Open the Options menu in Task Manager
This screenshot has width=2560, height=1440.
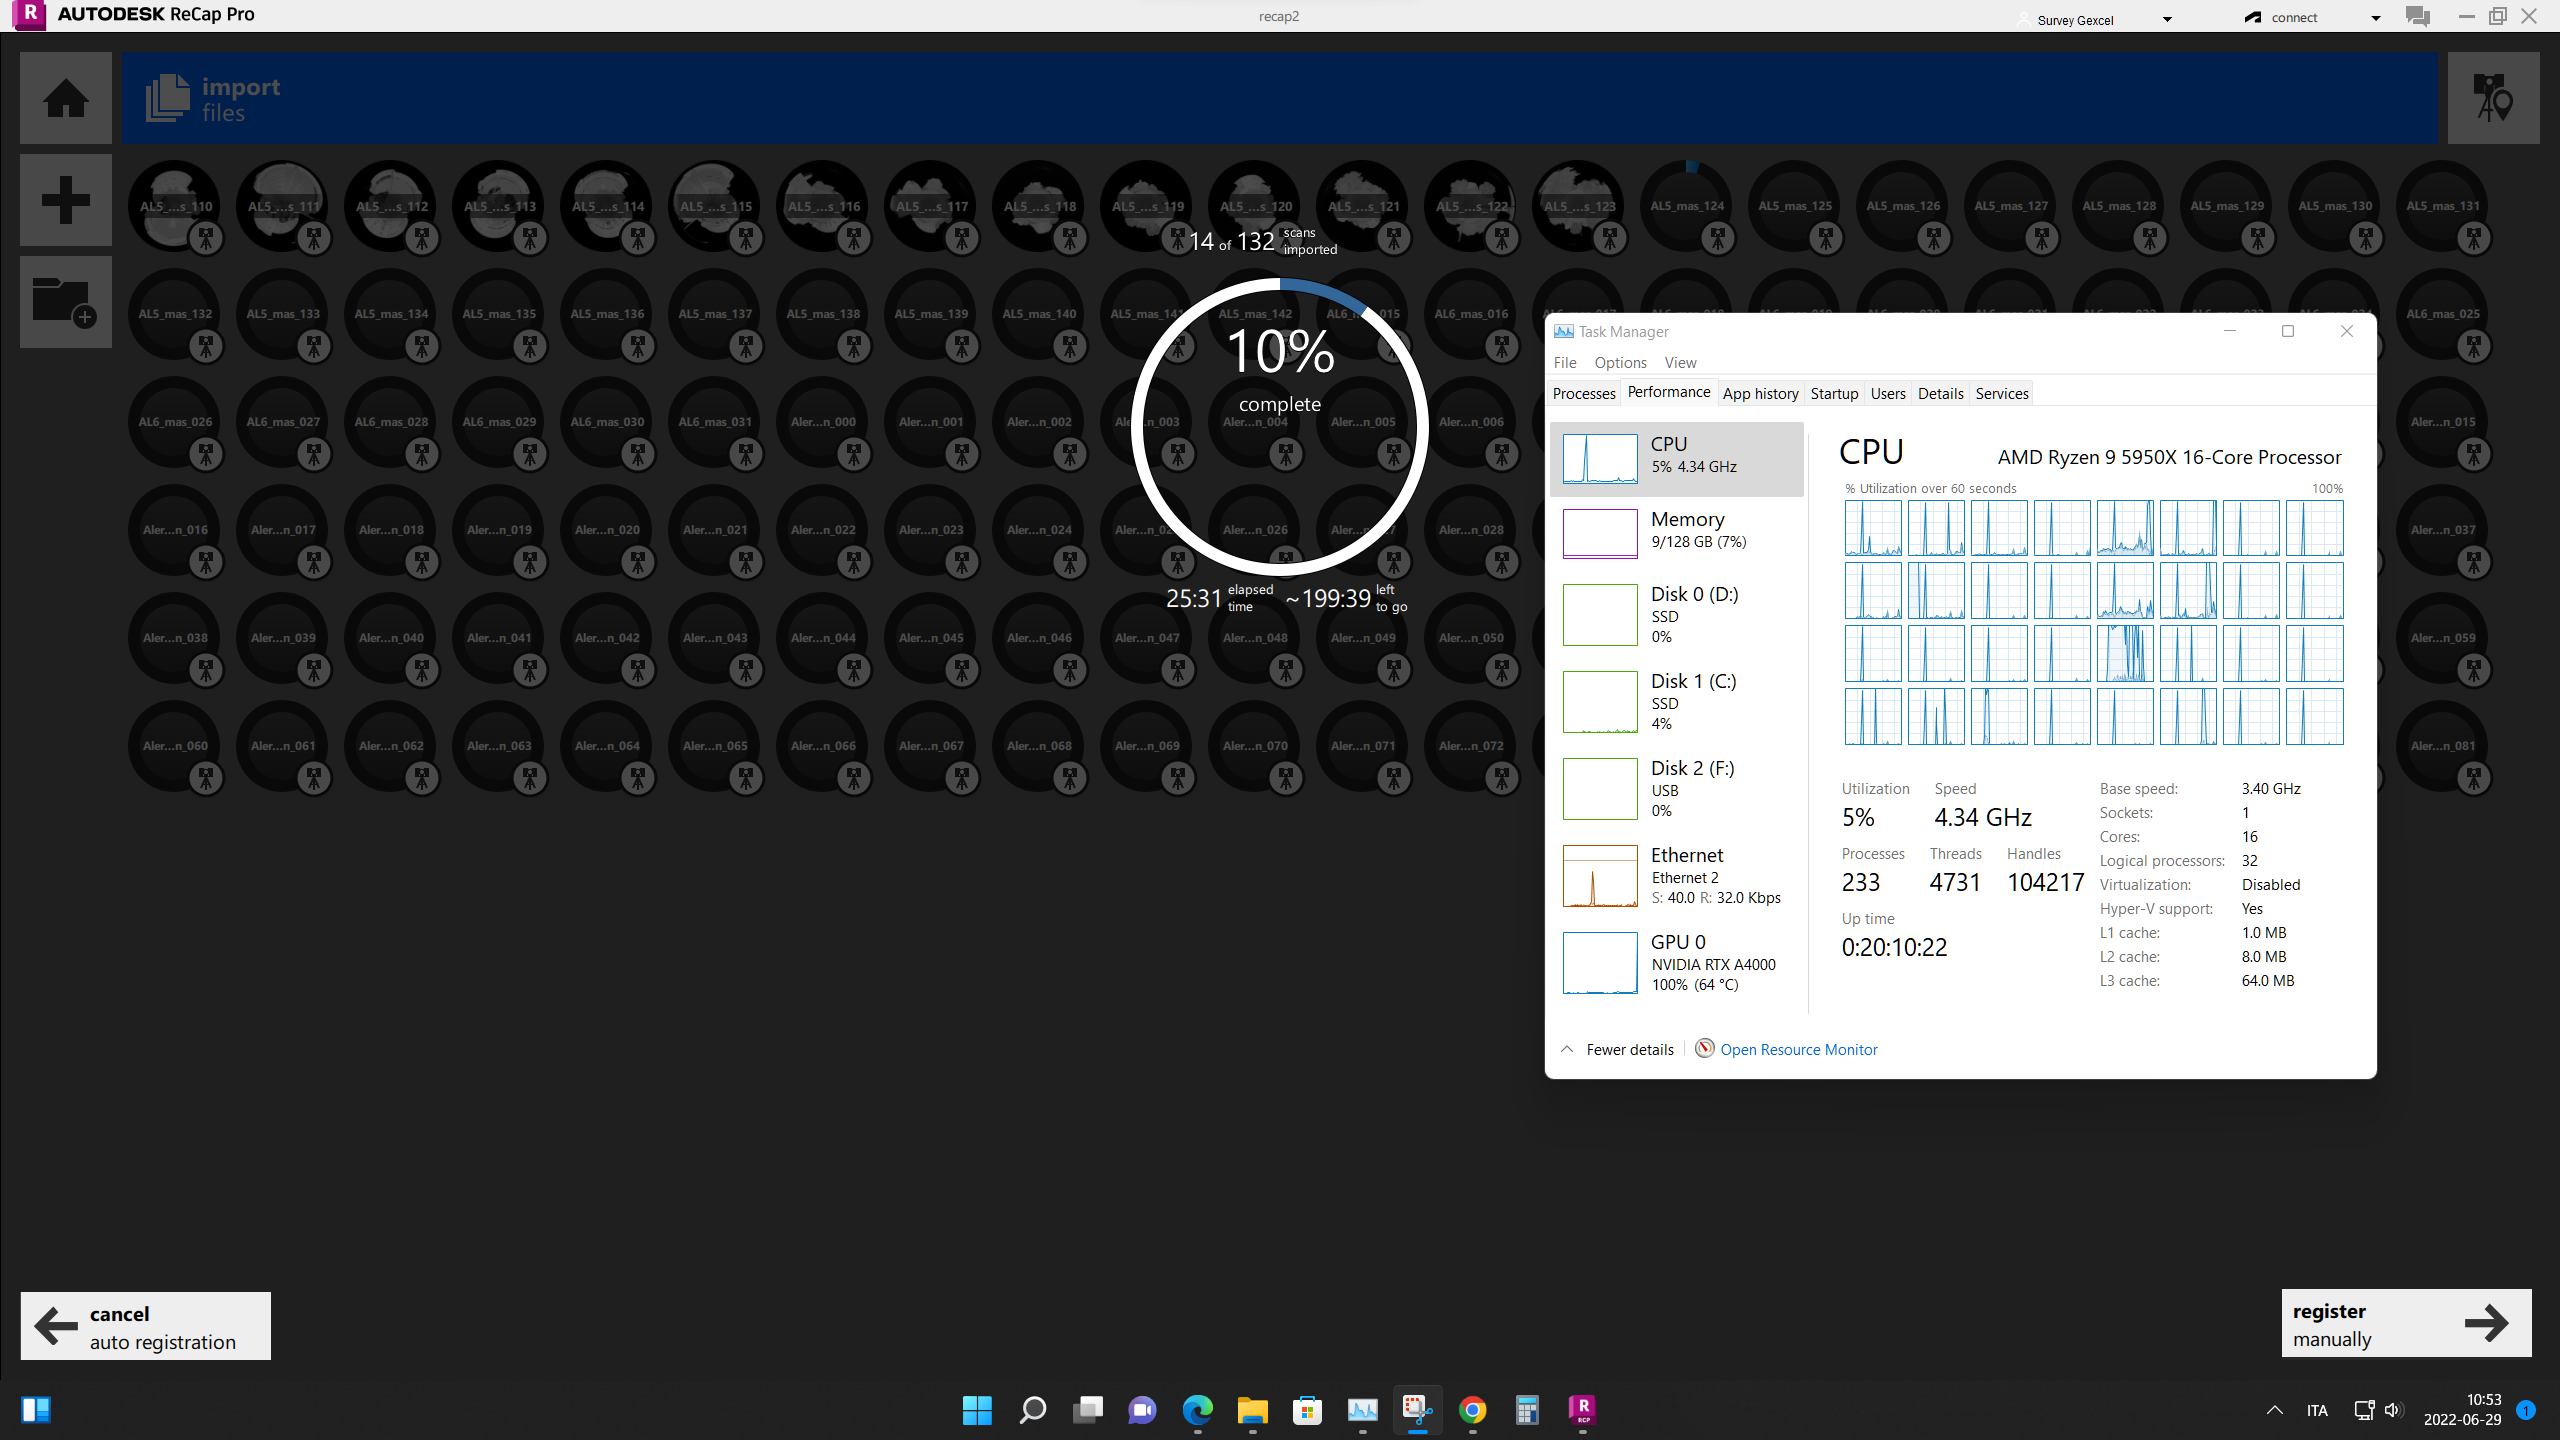click(x=1620, y=362)
